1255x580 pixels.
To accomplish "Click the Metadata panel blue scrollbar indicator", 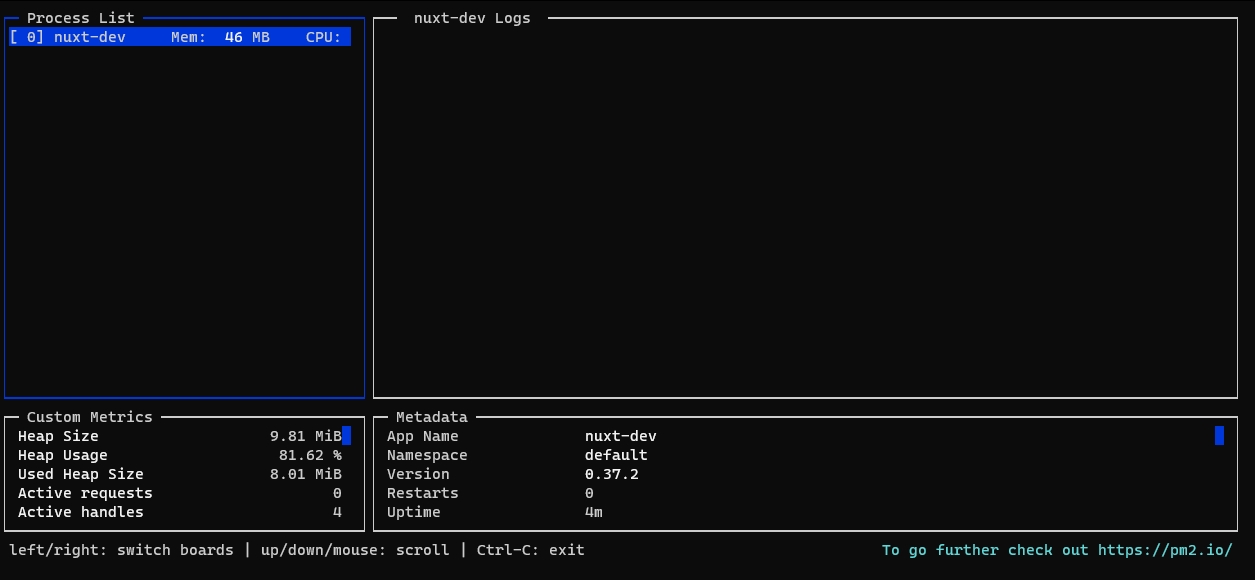I will [x=1219, y=436].
